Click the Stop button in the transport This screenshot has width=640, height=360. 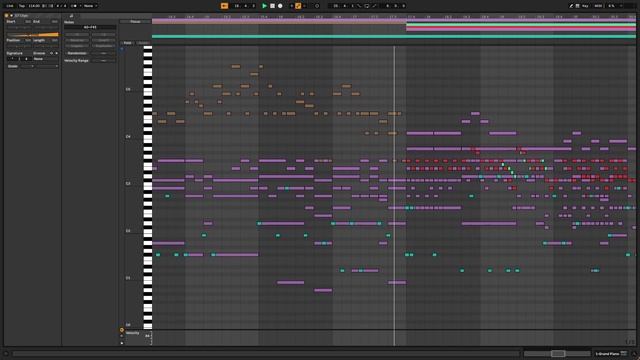(x=272, y=6)
